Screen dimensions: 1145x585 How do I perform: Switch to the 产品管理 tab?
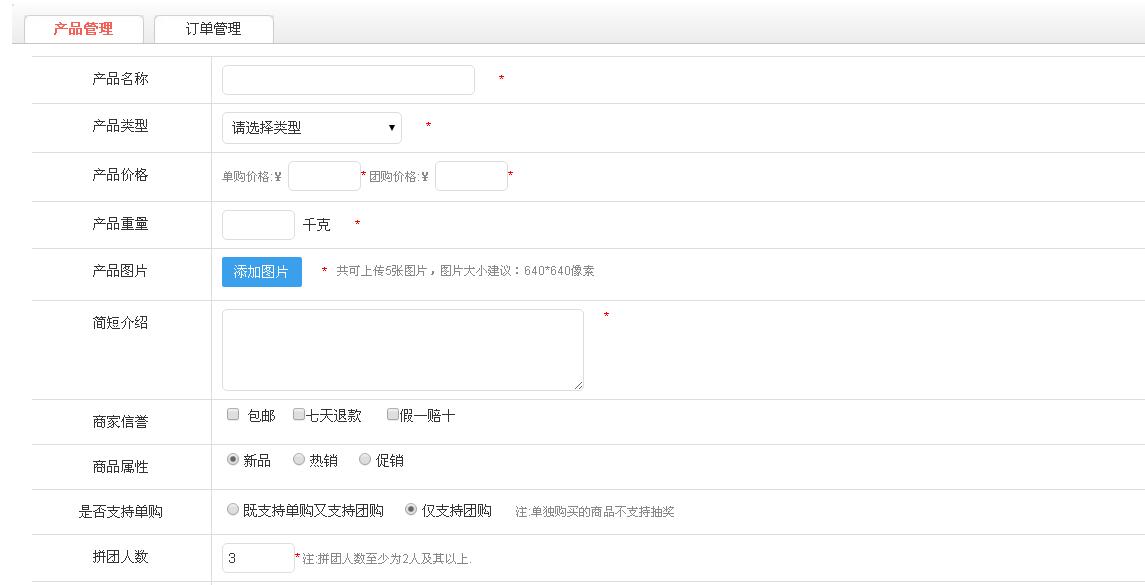pyautogui.click(x=83, y=29)
